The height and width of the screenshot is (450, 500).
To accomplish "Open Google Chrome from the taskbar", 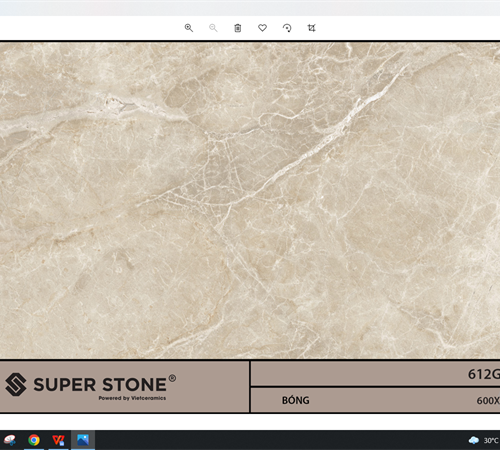I will coord(34,440).
